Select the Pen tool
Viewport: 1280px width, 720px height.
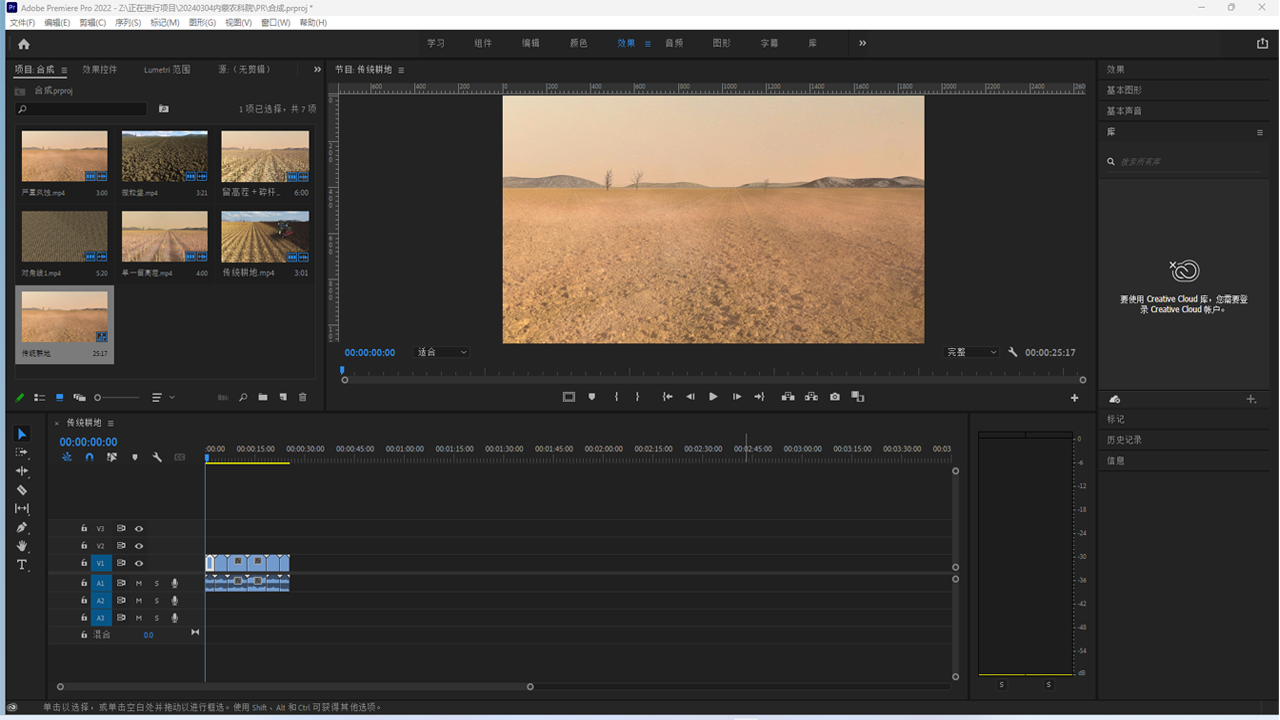pos(22,527)
